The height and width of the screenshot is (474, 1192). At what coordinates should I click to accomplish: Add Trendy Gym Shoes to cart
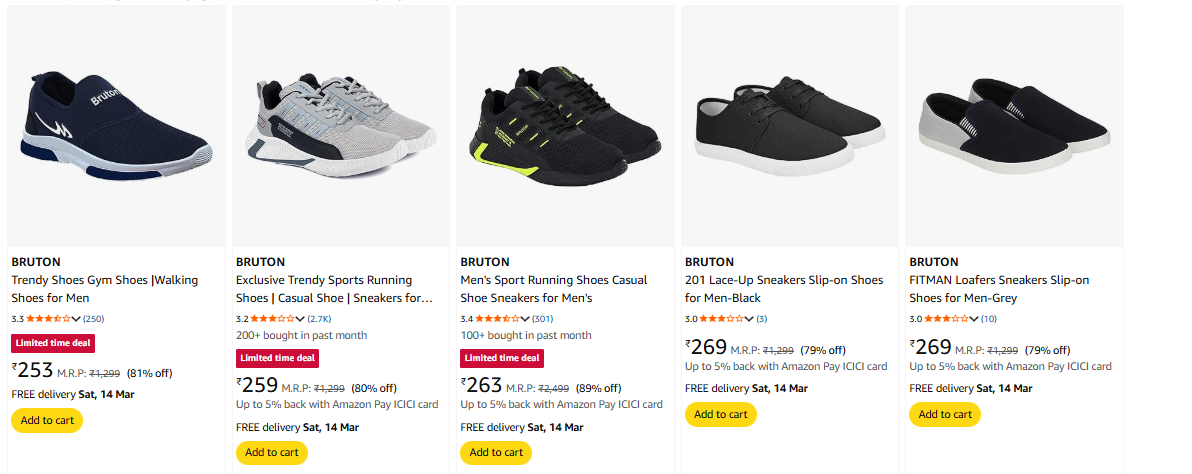click(x=47, y=420)
